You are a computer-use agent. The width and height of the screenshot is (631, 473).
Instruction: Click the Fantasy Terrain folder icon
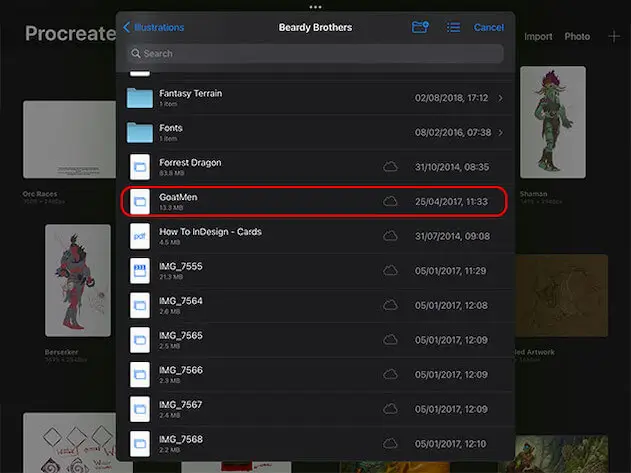140,98
